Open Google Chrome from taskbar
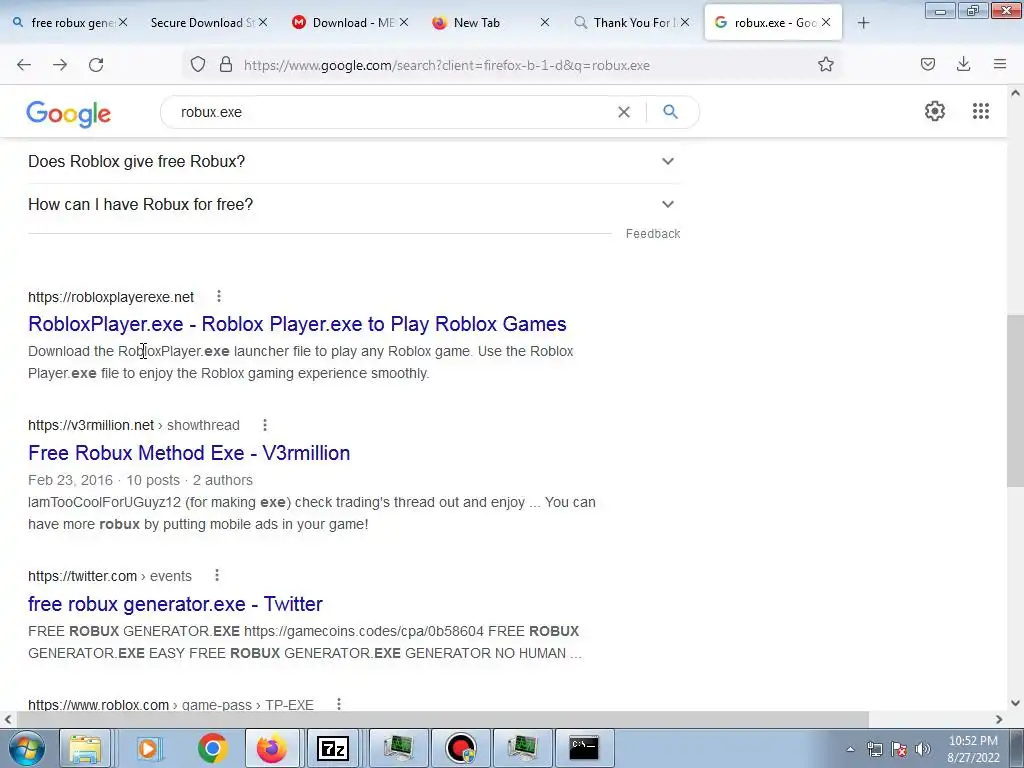 pos(212,748)
